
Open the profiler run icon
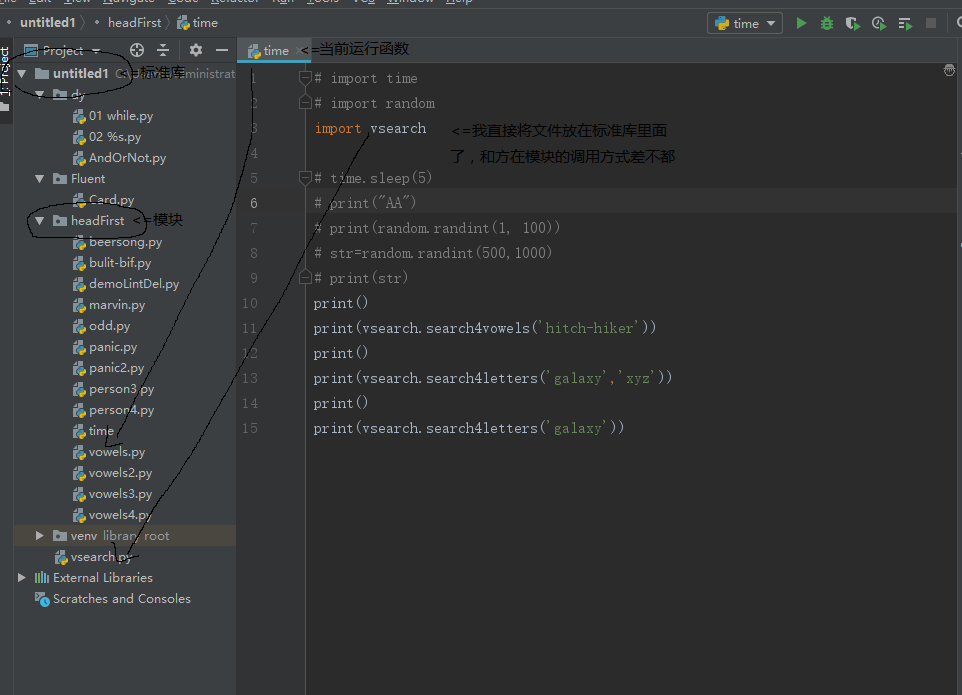click(x=879, y=23)
